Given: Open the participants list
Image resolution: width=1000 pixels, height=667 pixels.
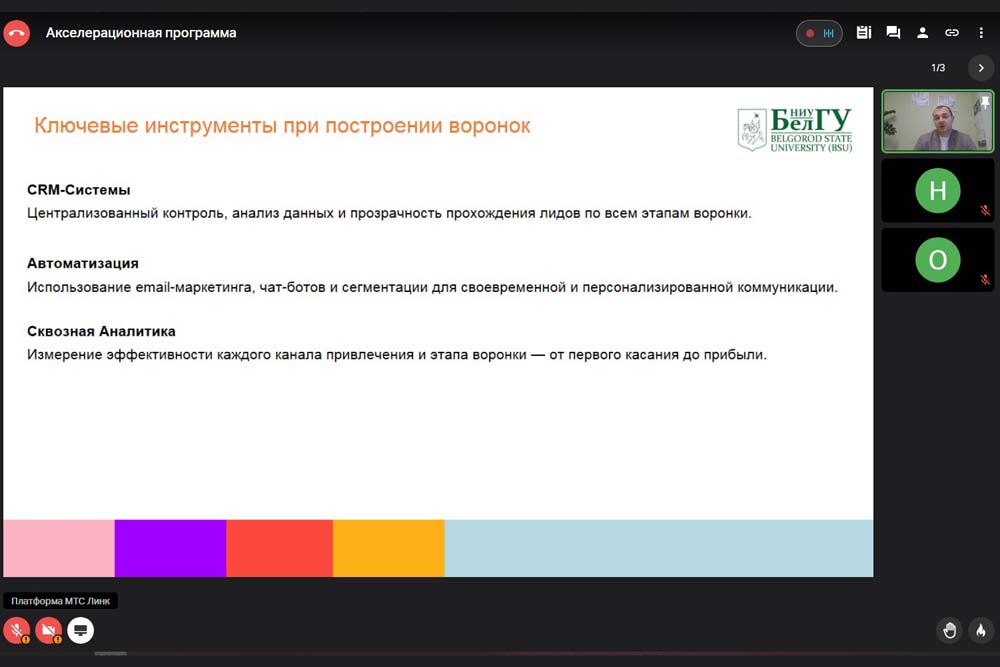Looking at the screenshot, I should (923, 33).
